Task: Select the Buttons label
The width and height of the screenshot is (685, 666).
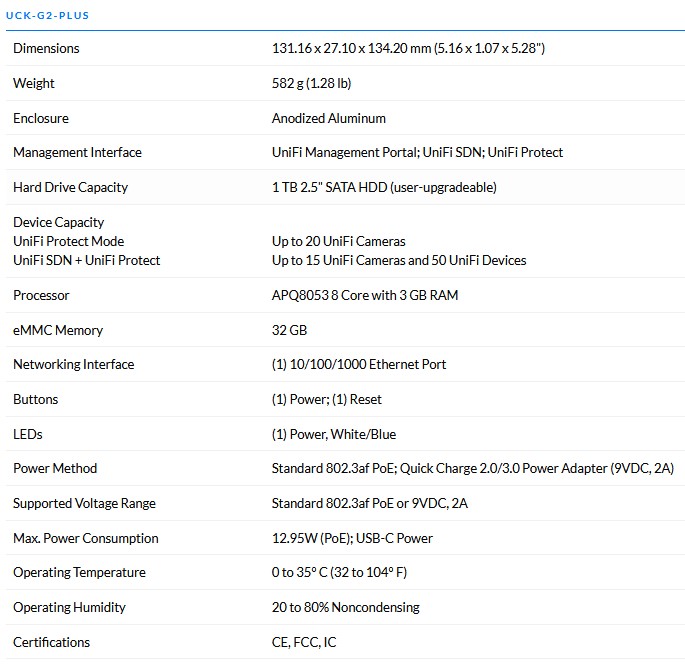Action: pyautogui.click(x=35, y=400)
